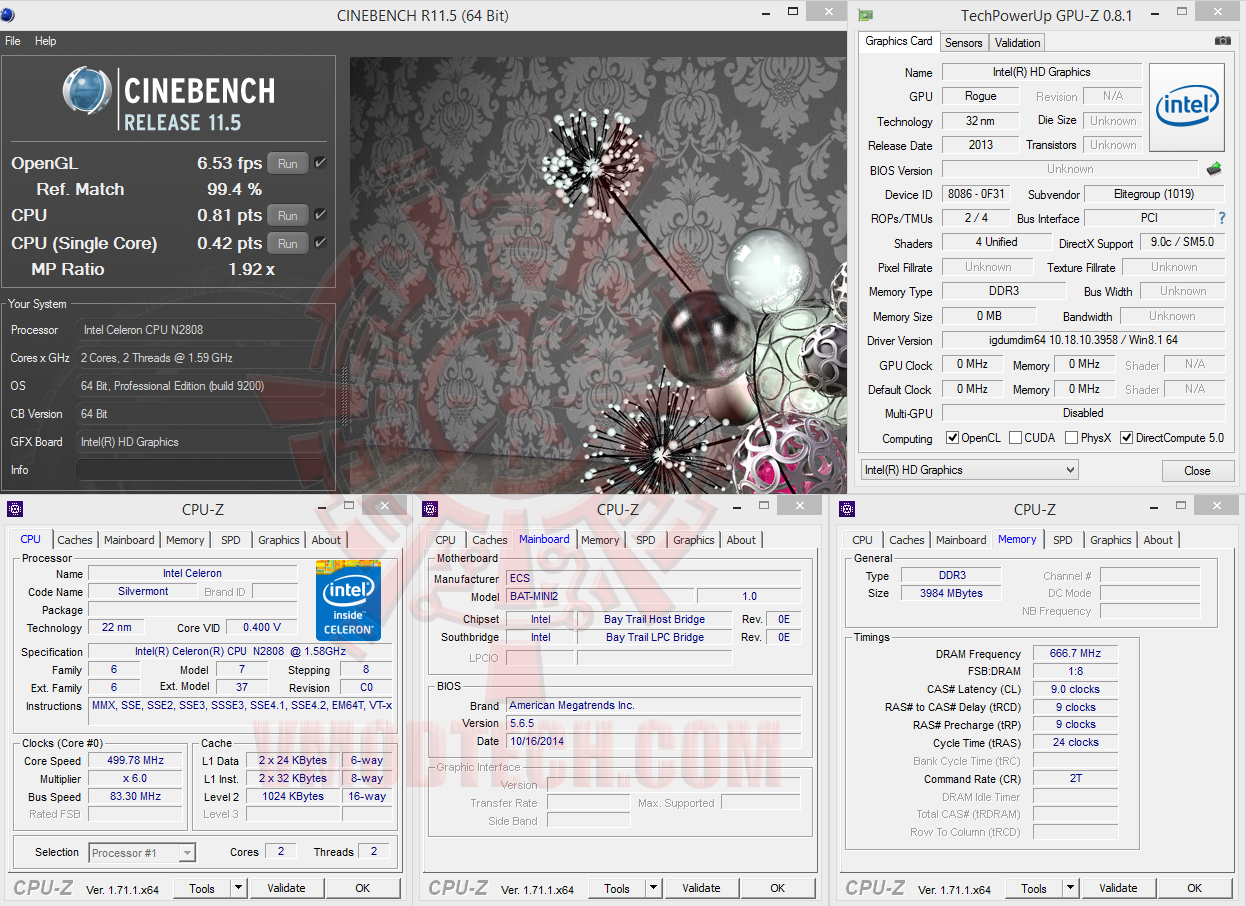Click the Info text field in Cinebench

[x=204, y=470]
